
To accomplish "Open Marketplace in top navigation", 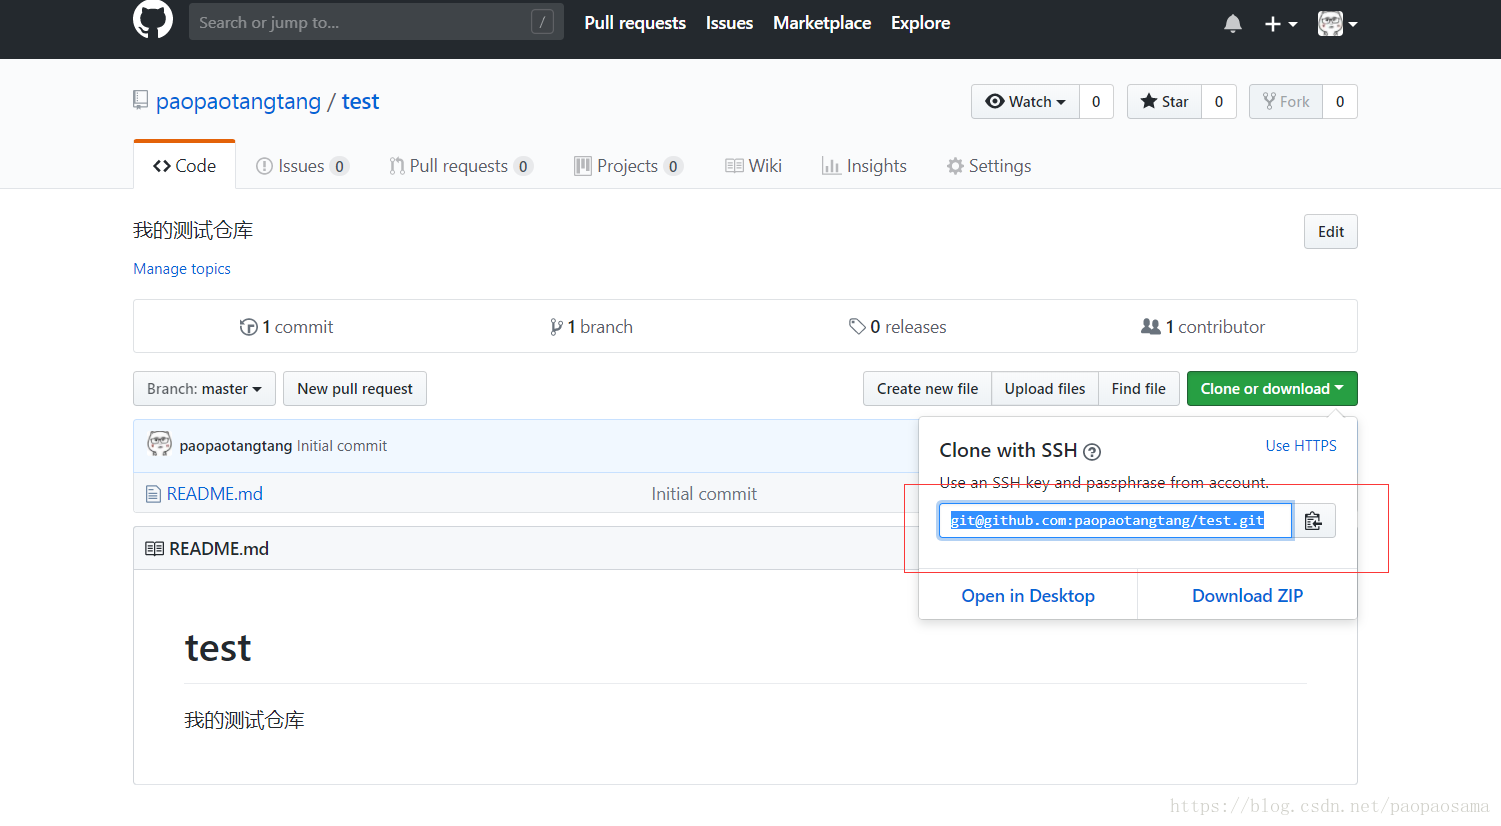I will pyautogui.click(x=822, y=23).
